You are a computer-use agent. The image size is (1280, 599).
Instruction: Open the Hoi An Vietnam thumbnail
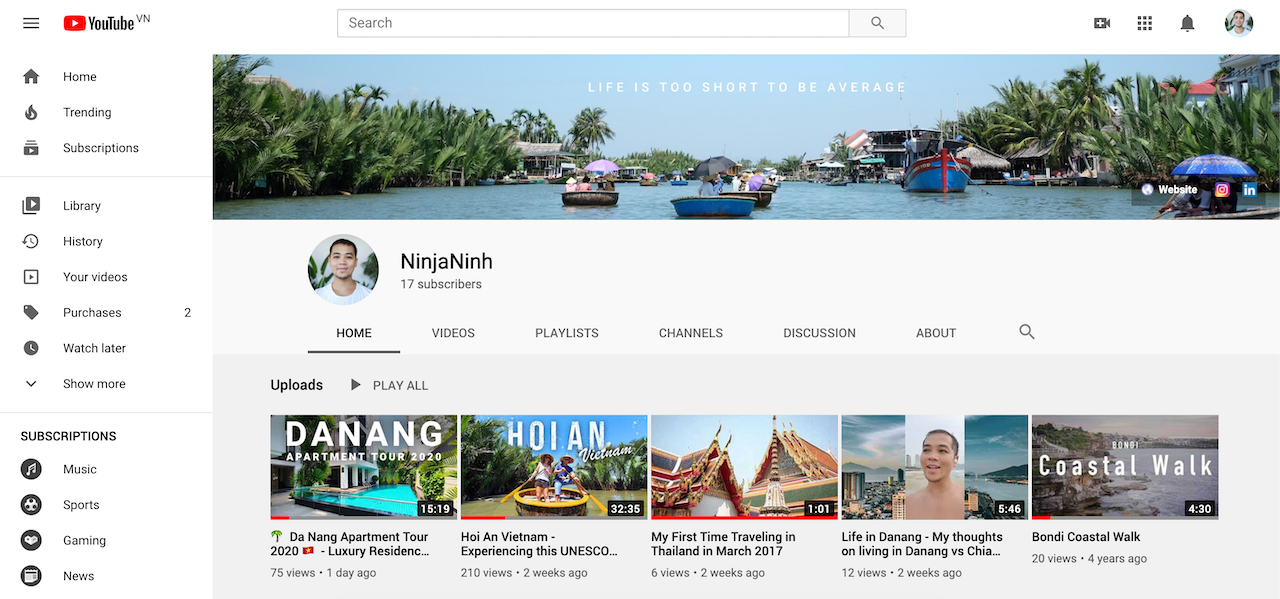554,467
